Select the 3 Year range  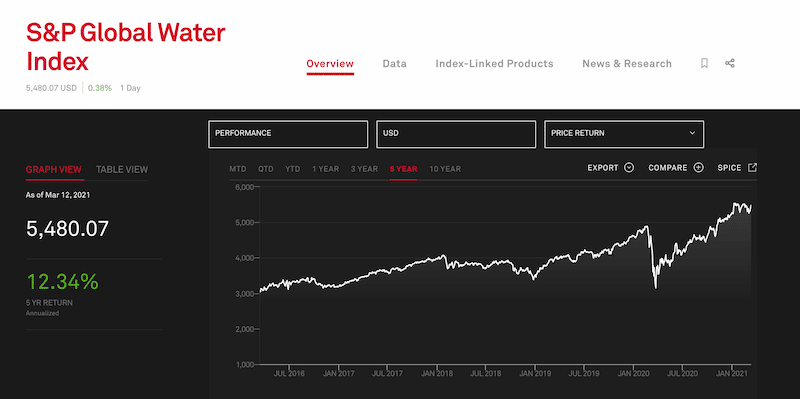[364, 169]
